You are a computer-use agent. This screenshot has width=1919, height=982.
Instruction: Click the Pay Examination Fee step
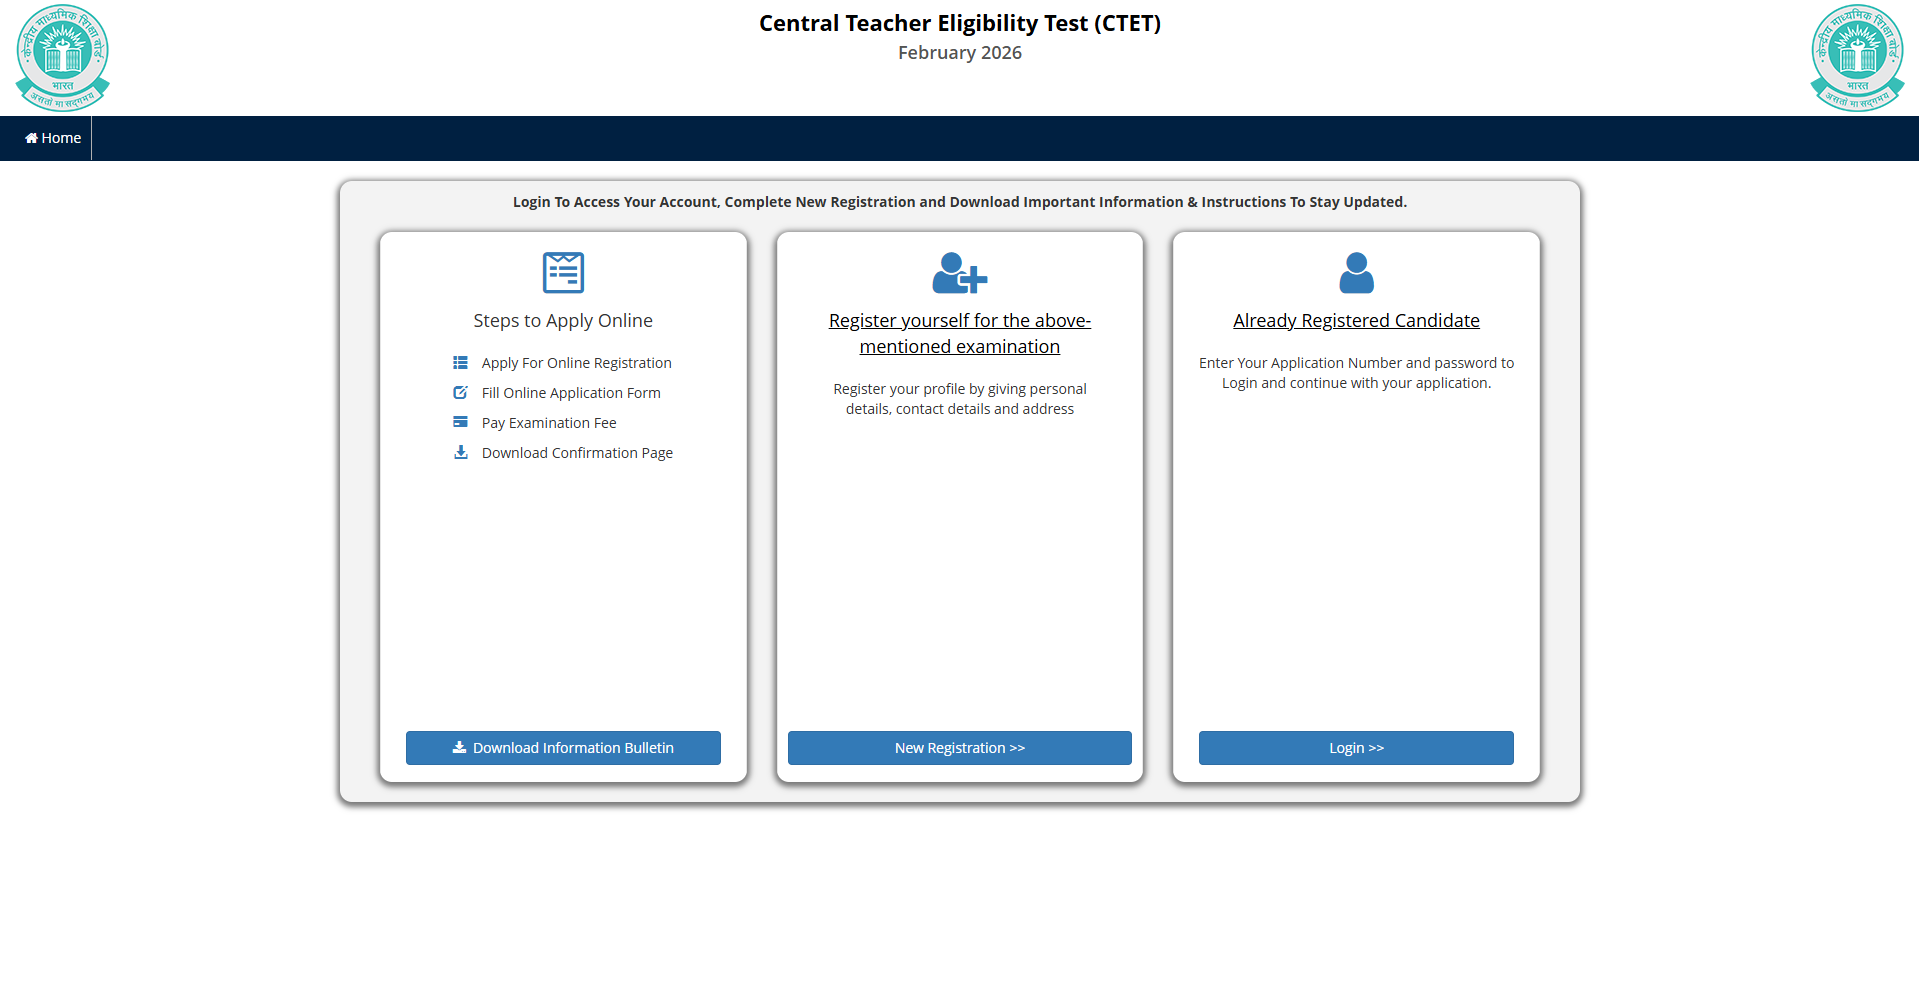point(549,423)
